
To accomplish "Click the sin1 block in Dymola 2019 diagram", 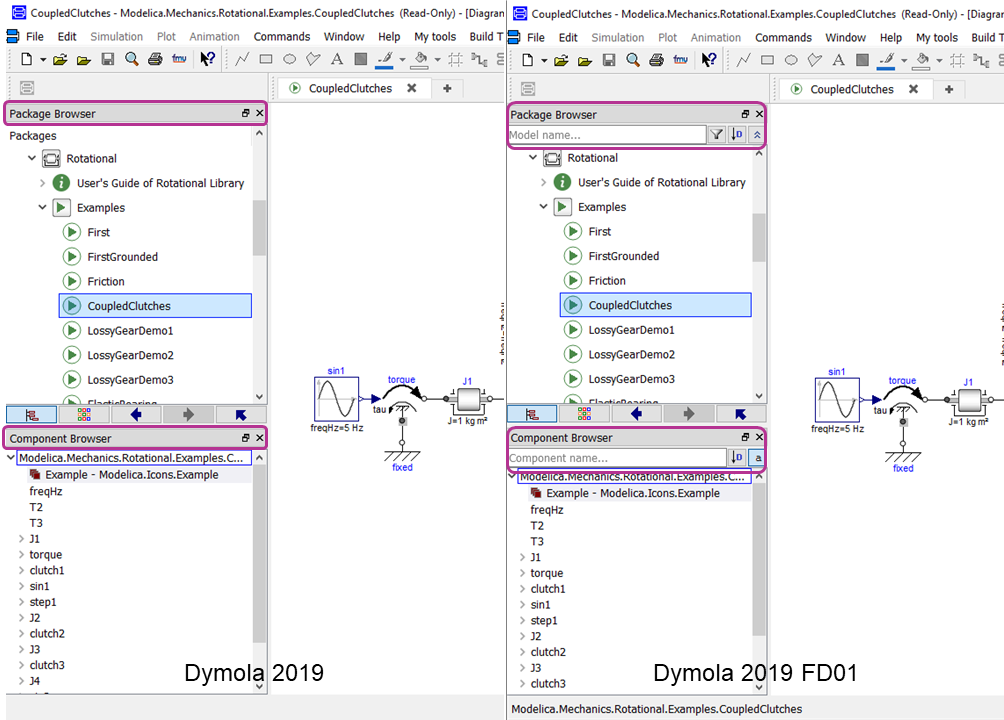I will coord(336,399).
